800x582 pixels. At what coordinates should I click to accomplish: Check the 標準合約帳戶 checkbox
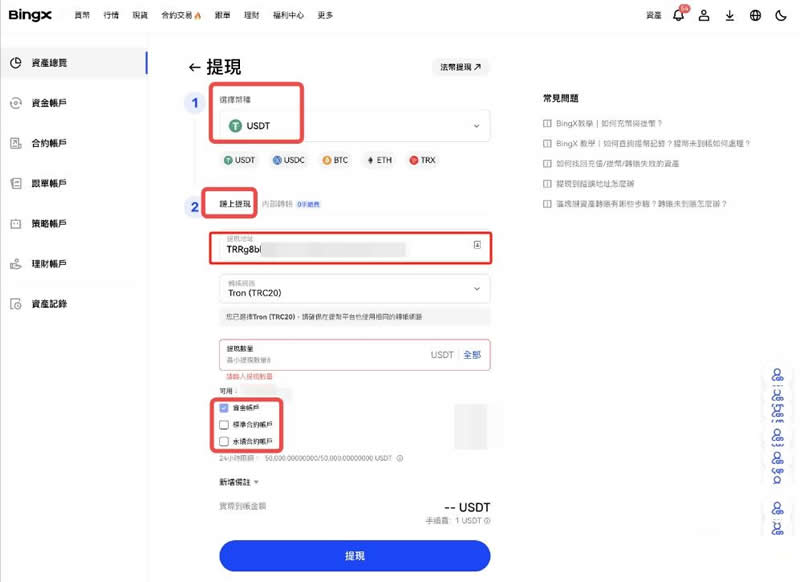(x=224, y=425)
